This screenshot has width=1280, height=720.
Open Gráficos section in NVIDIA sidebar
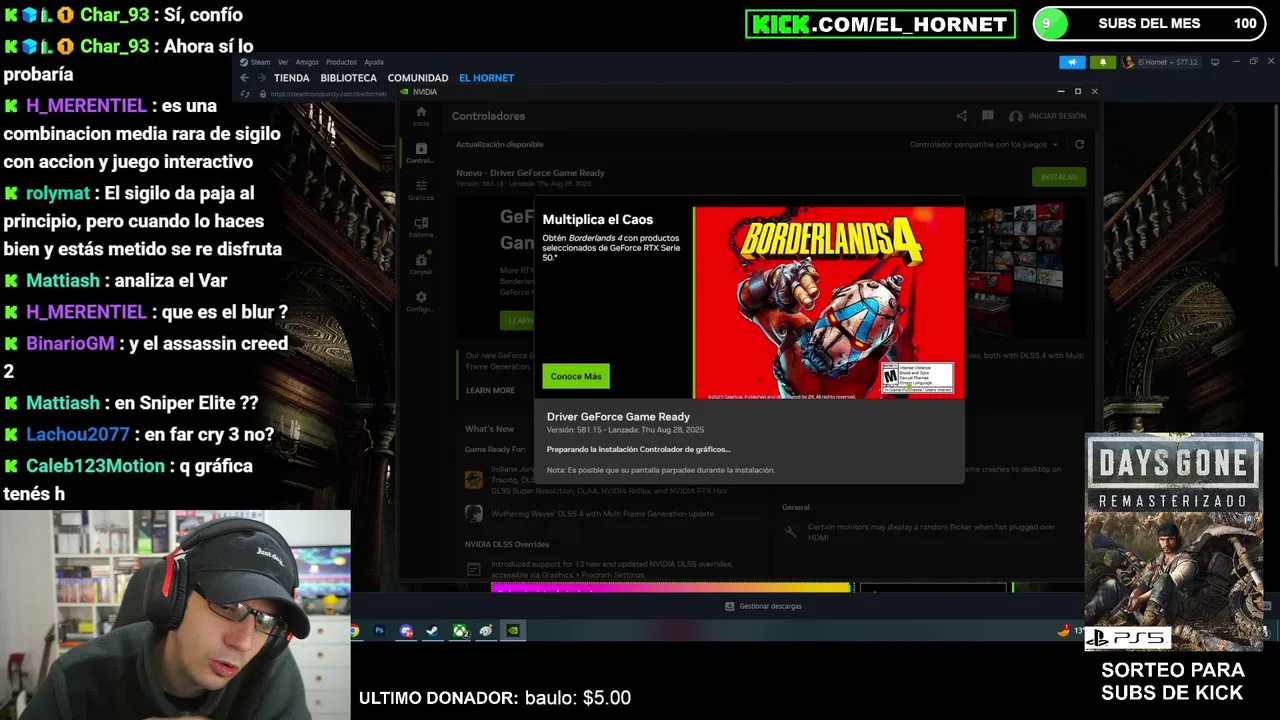(x=421, y=190)
